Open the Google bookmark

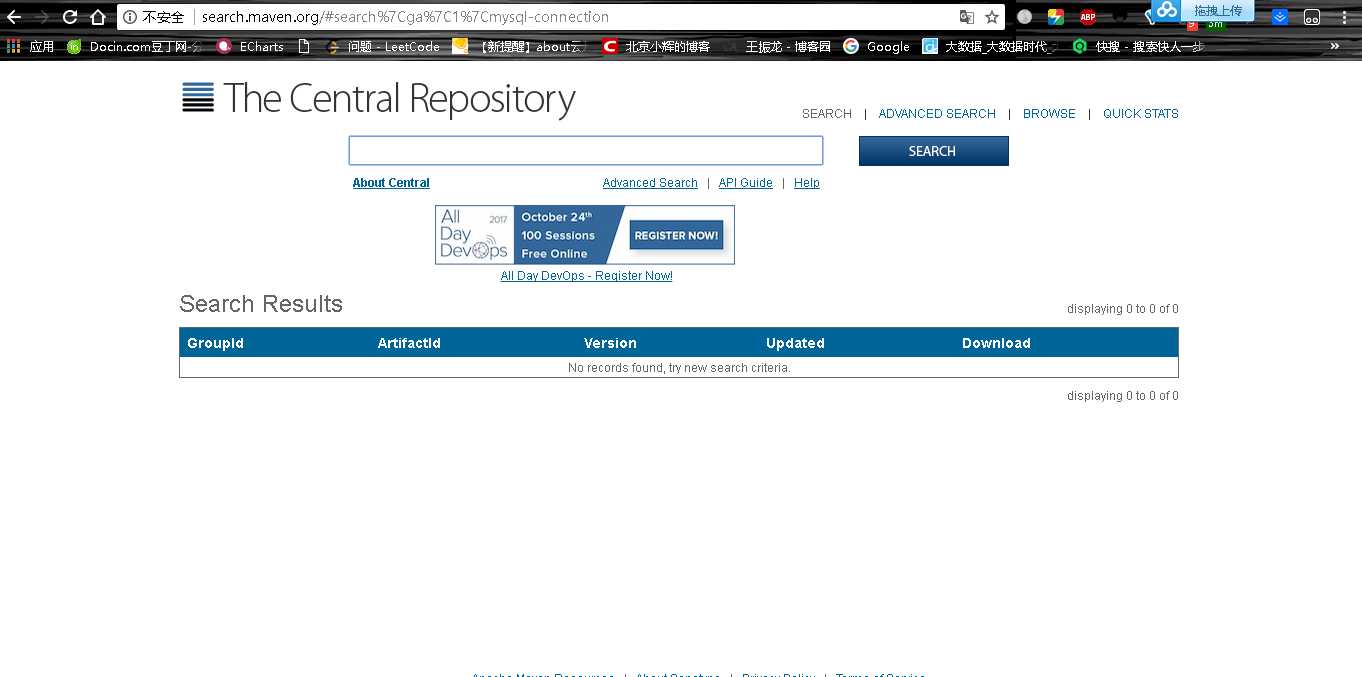coord(876,46)
